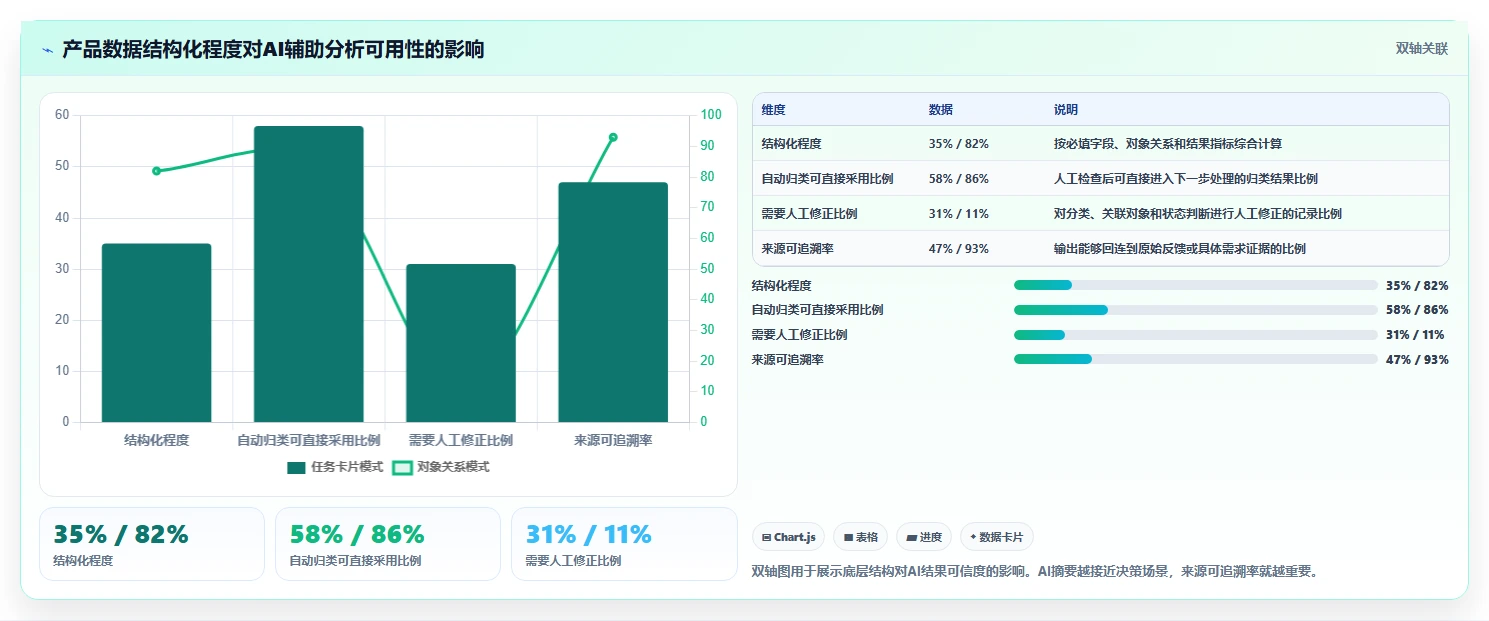Click the line point above the 来源可追溯率 bar

tap(613, 137)
